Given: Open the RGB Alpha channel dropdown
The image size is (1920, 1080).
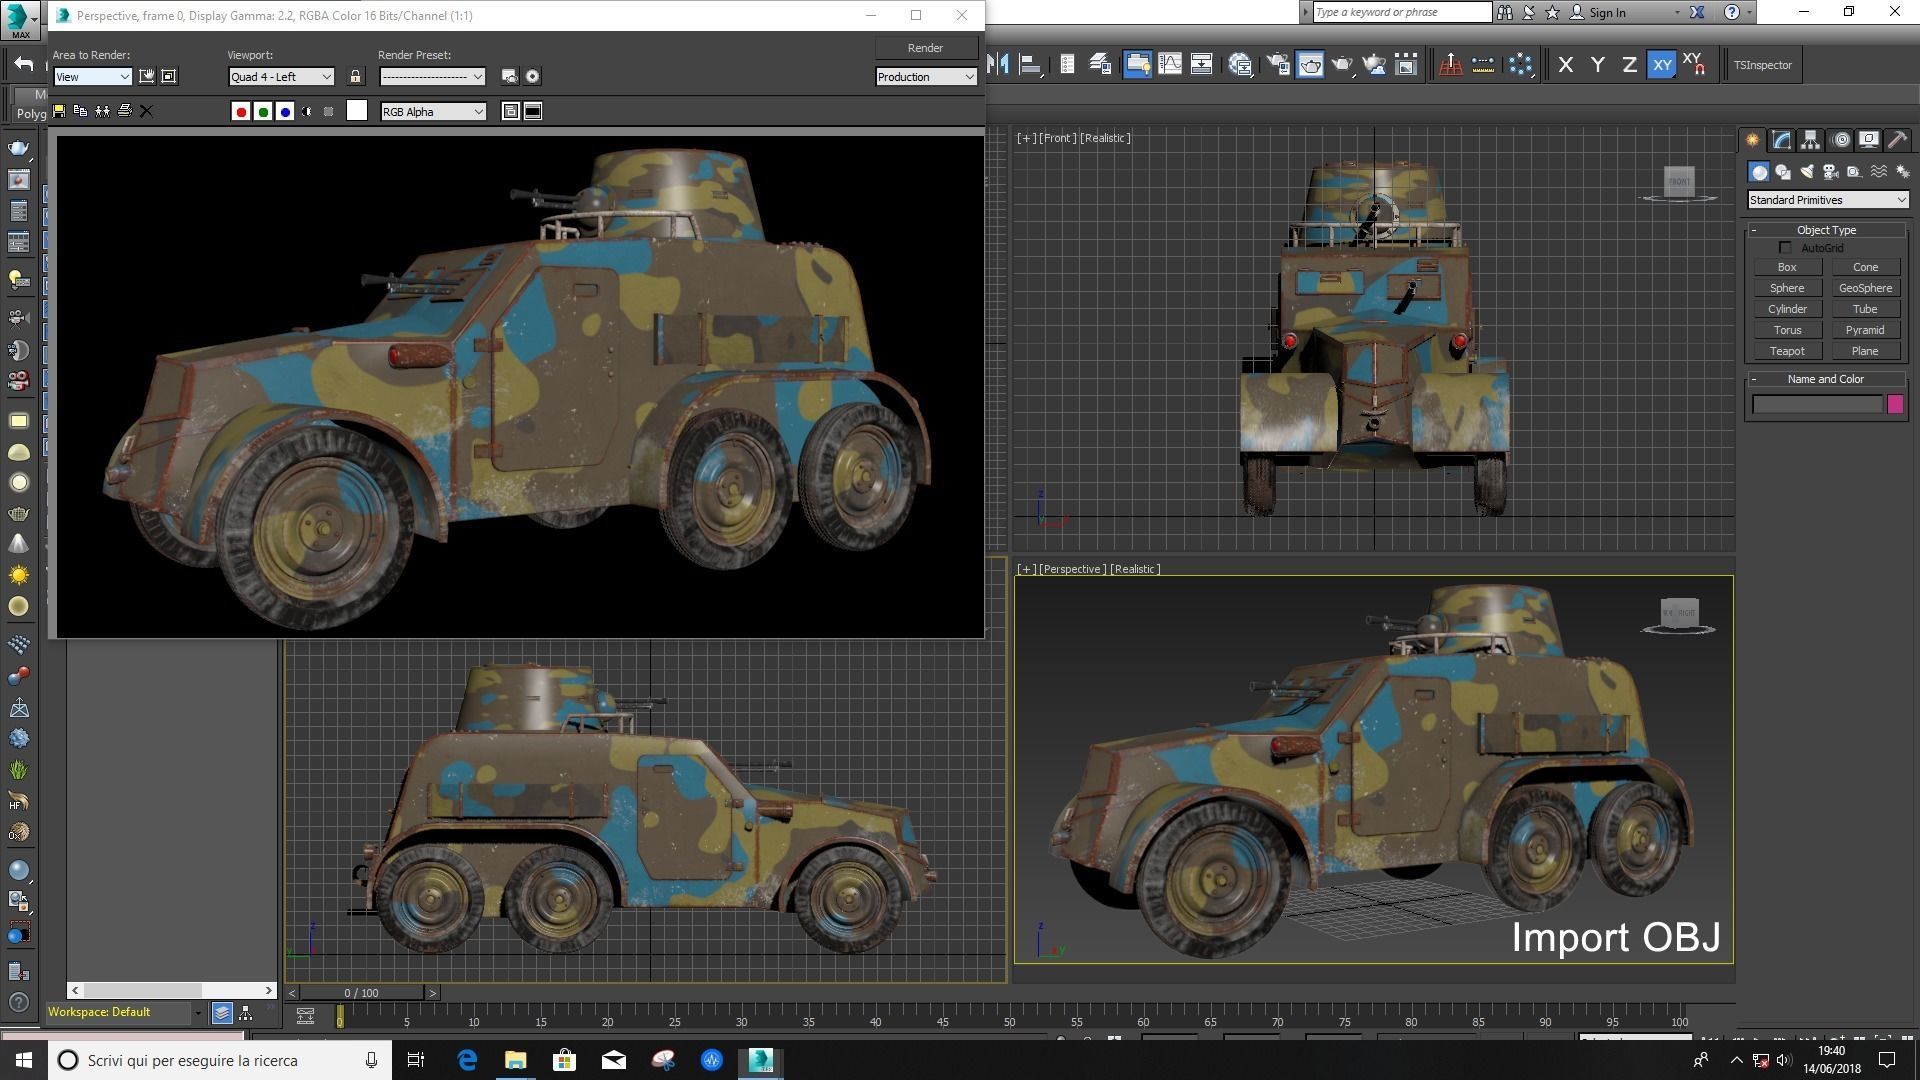Looking at the screenshot, I should point(432,112).
